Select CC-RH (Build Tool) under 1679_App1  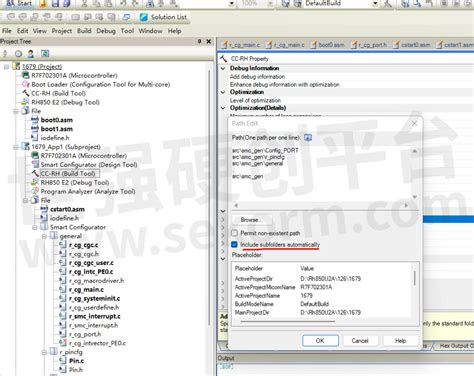67,173
